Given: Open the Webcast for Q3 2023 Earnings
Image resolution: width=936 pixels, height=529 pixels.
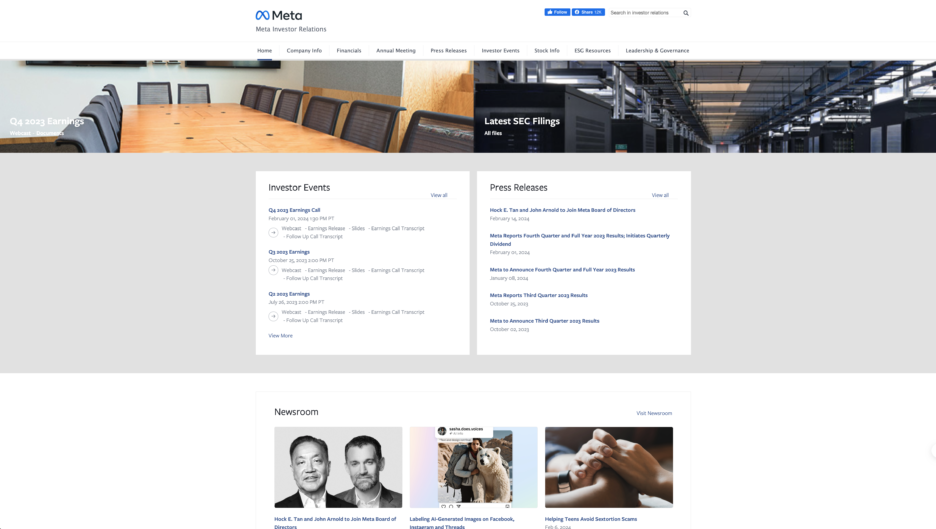Looking at the screenshot, I should [x=291, y=270].
